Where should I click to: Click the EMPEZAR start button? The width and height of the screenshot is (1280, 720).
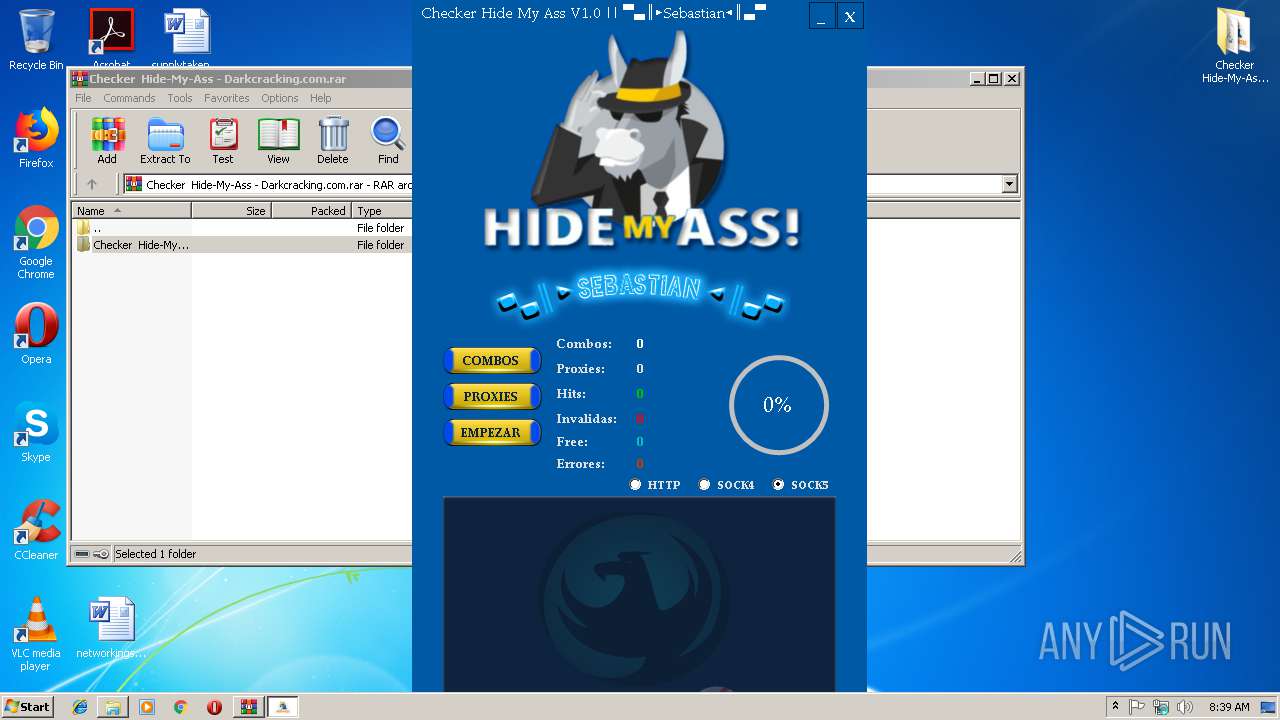tap(491, 433)
